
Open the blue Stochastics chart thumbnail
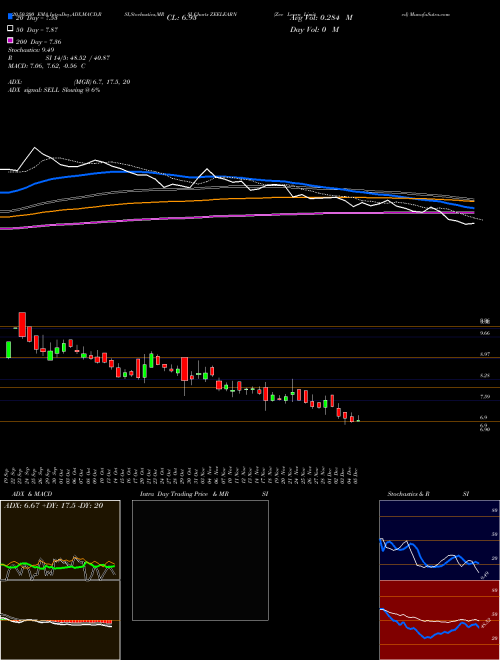click(x=439, y=540)
